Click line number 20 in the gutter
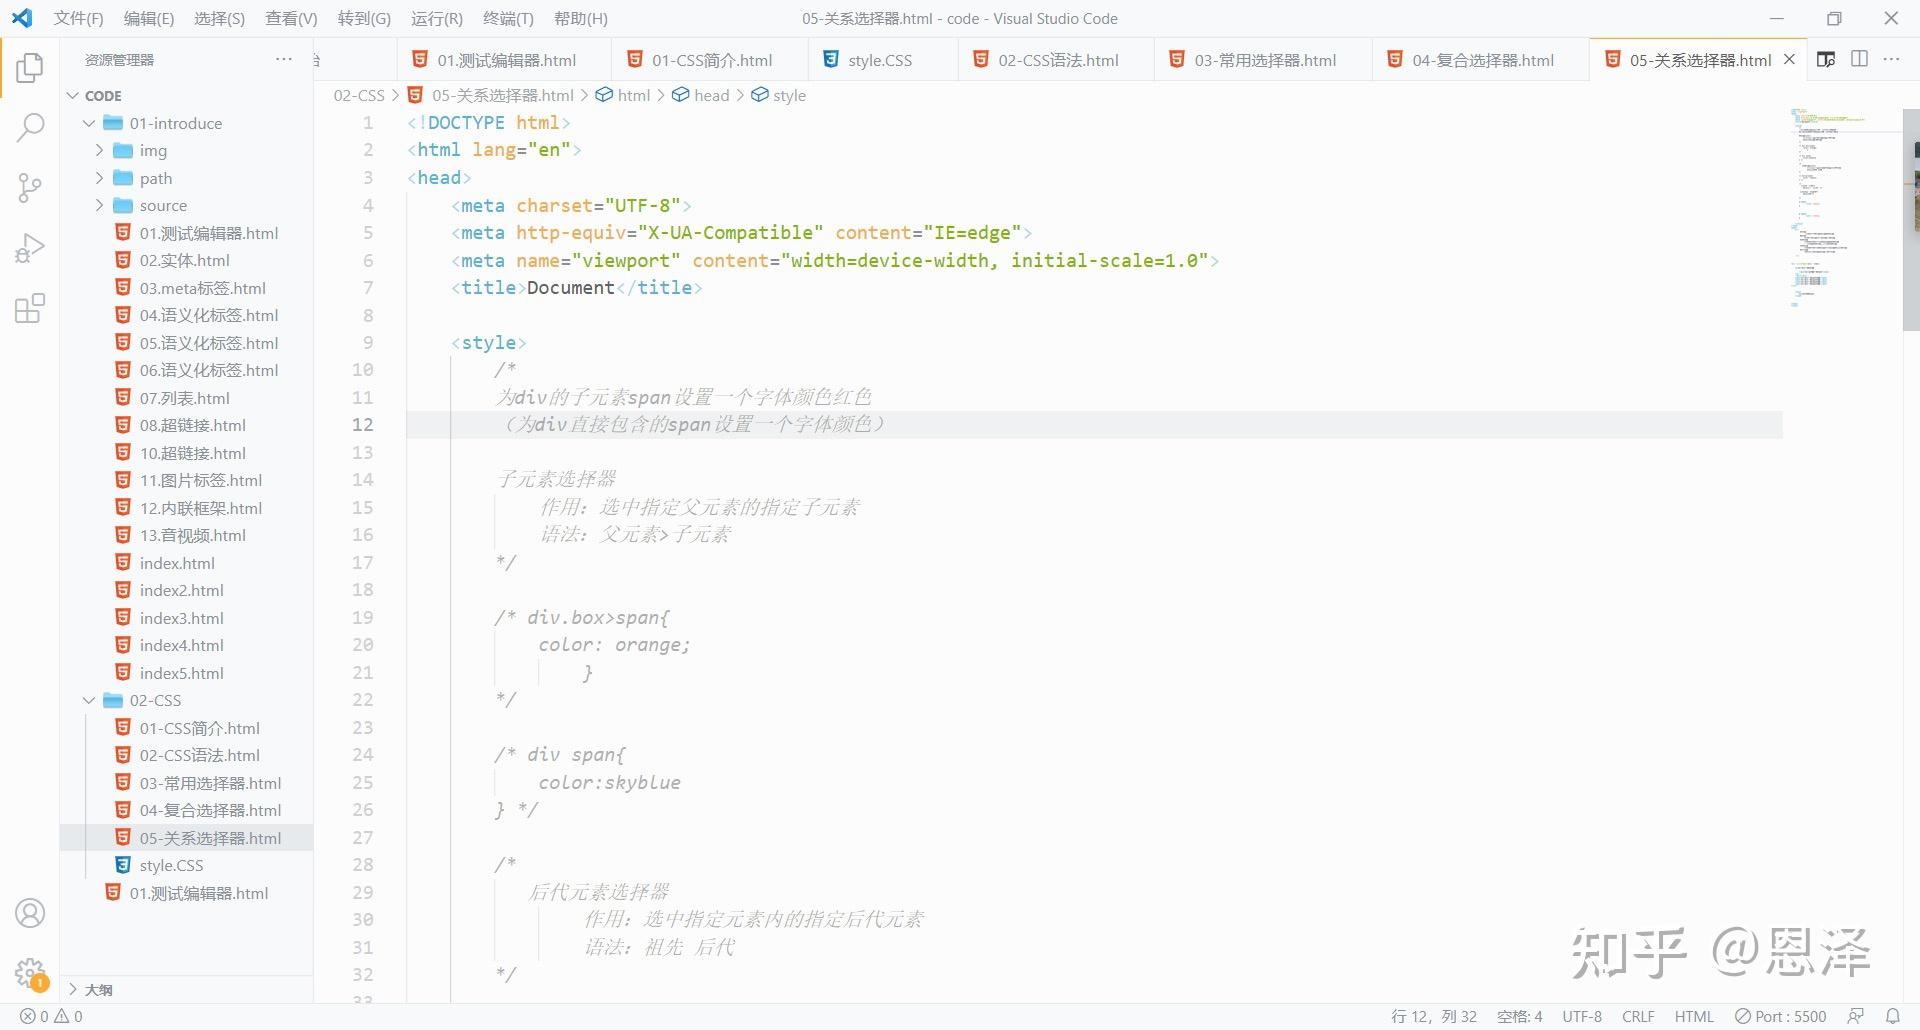The width and height of the screenshot is (1920, 1030). [x=362, y=646]
